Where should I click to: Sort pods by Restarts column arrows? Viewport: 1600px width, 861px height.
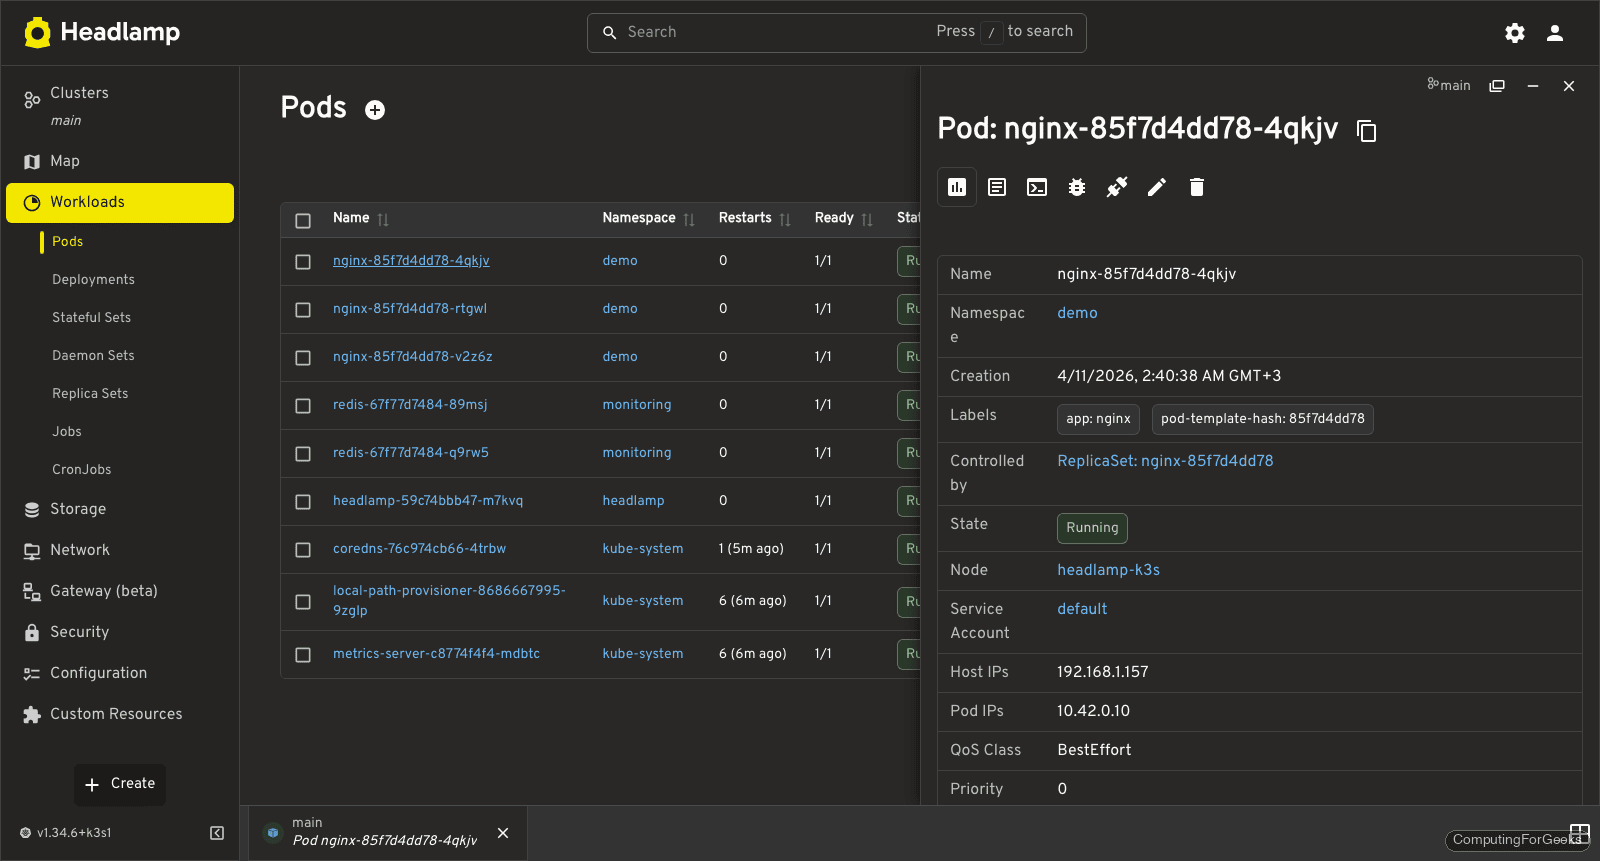[785, 220]
